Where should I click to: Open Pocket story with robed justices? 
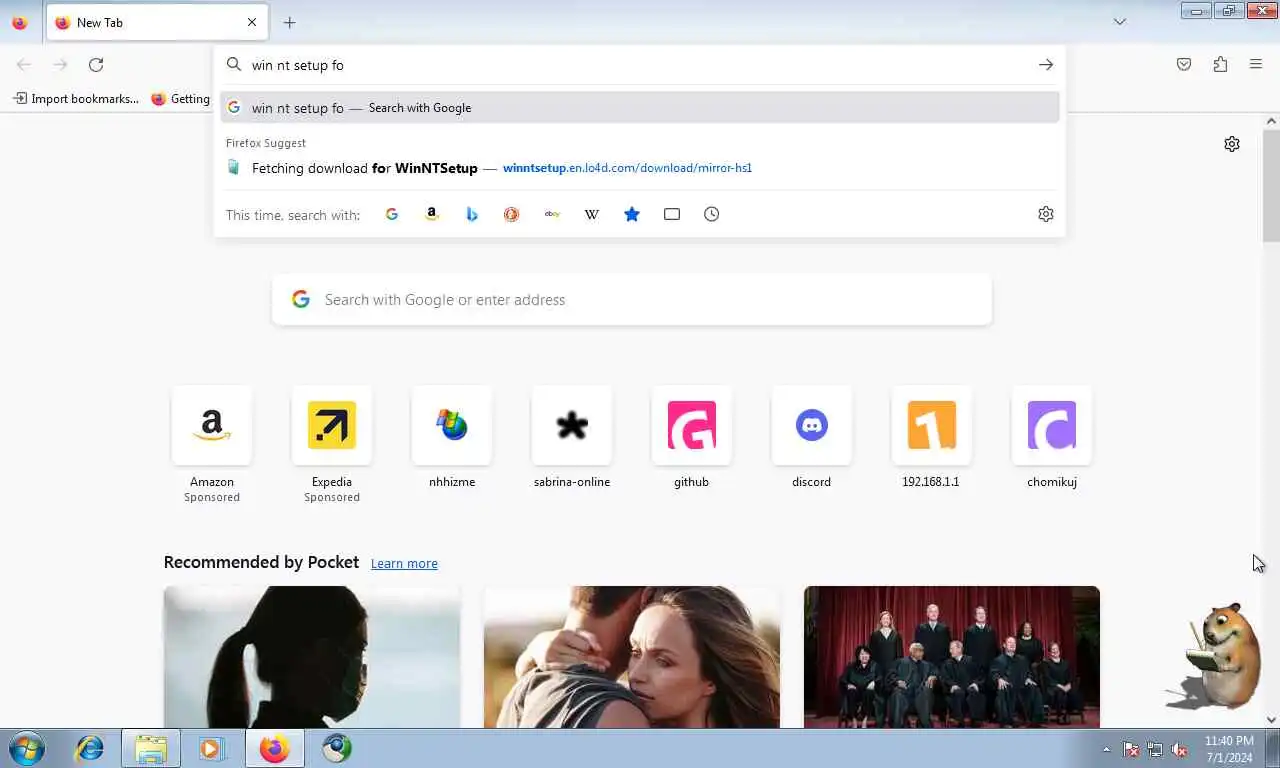point(952,657)
